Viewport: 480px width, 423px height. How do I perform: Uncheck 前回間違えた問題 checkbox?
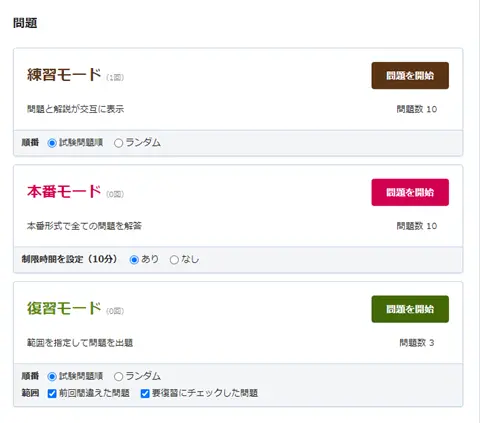(52, 393)
